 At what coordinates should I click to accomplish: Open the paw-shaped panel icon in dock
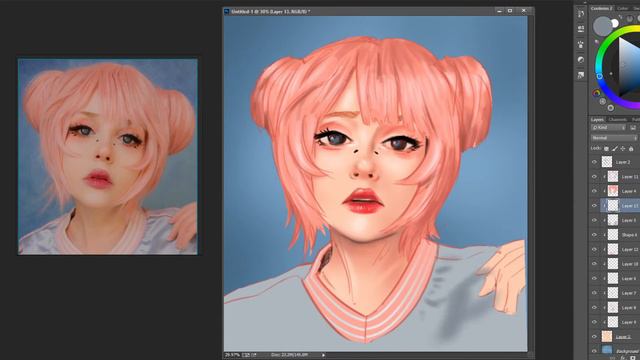tap(580, 44)
